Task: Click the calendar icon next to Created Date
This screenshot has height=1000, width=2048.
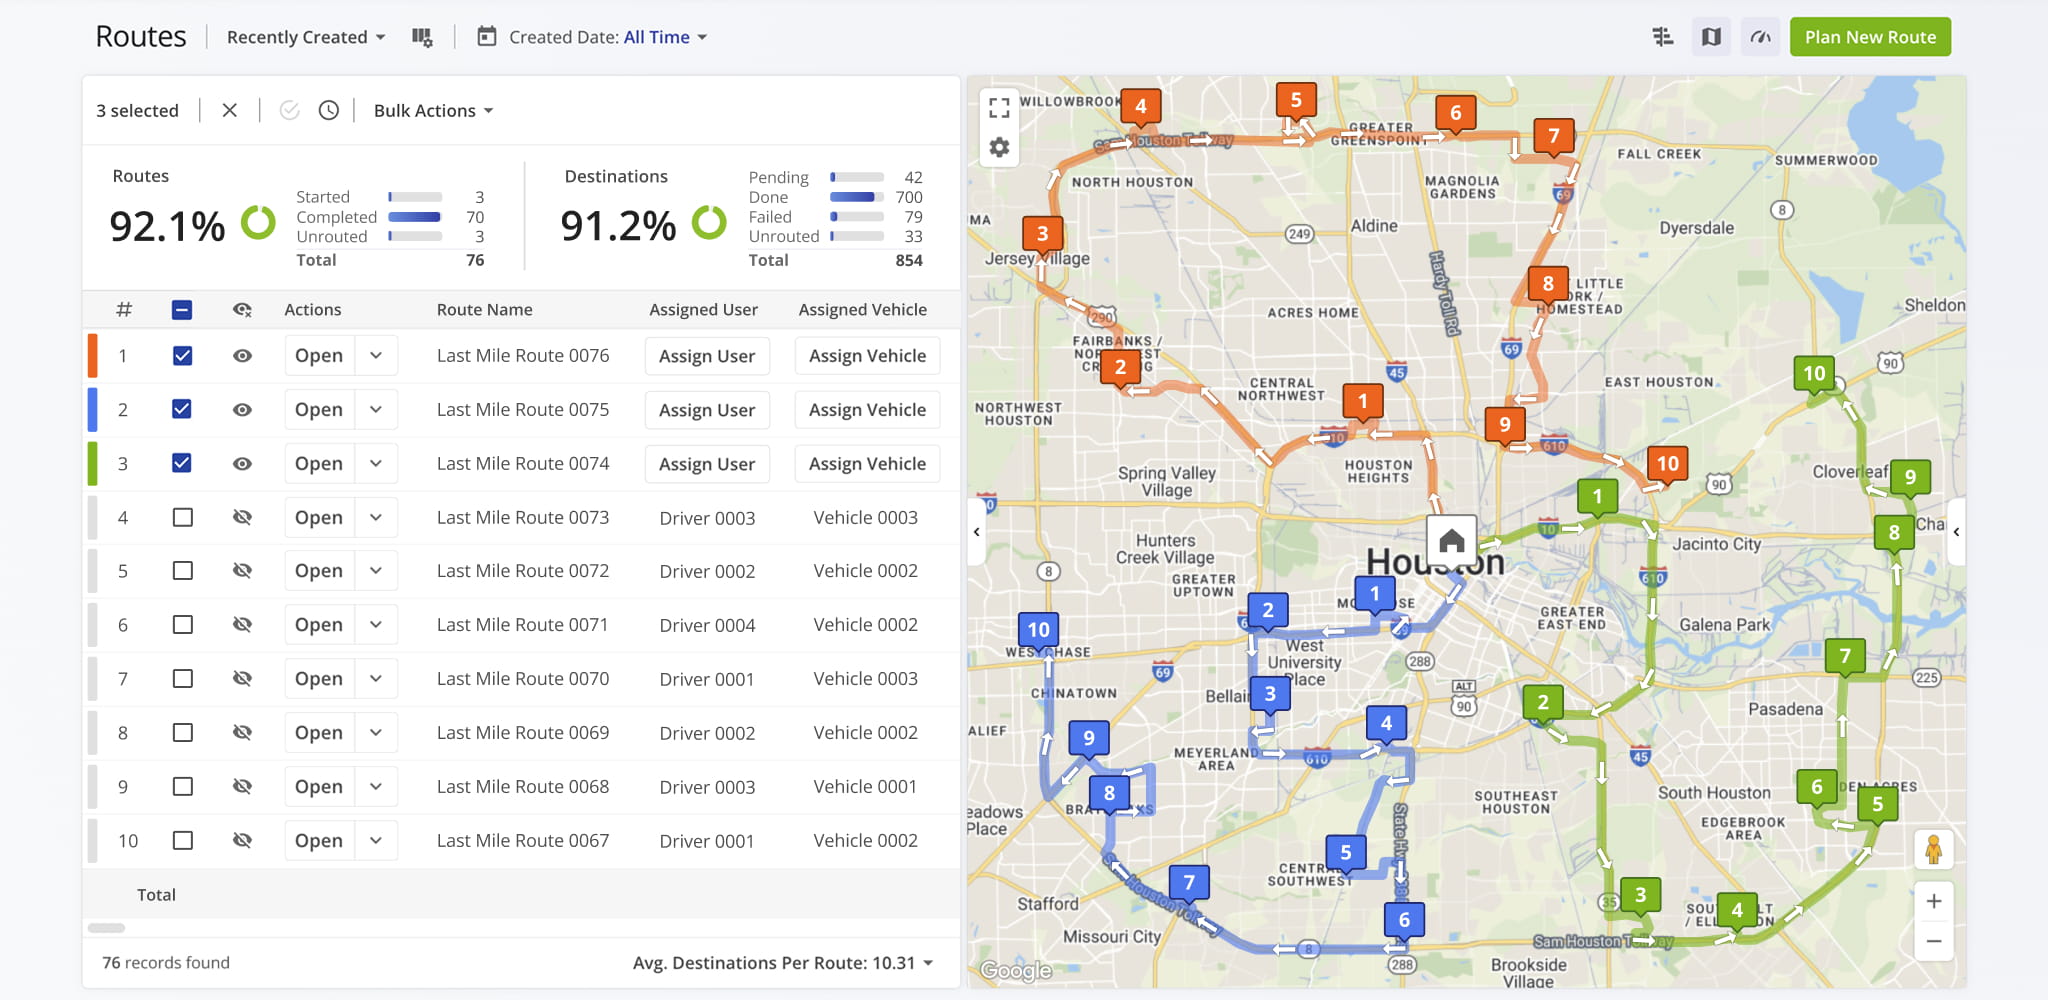Action: point(487,36)
